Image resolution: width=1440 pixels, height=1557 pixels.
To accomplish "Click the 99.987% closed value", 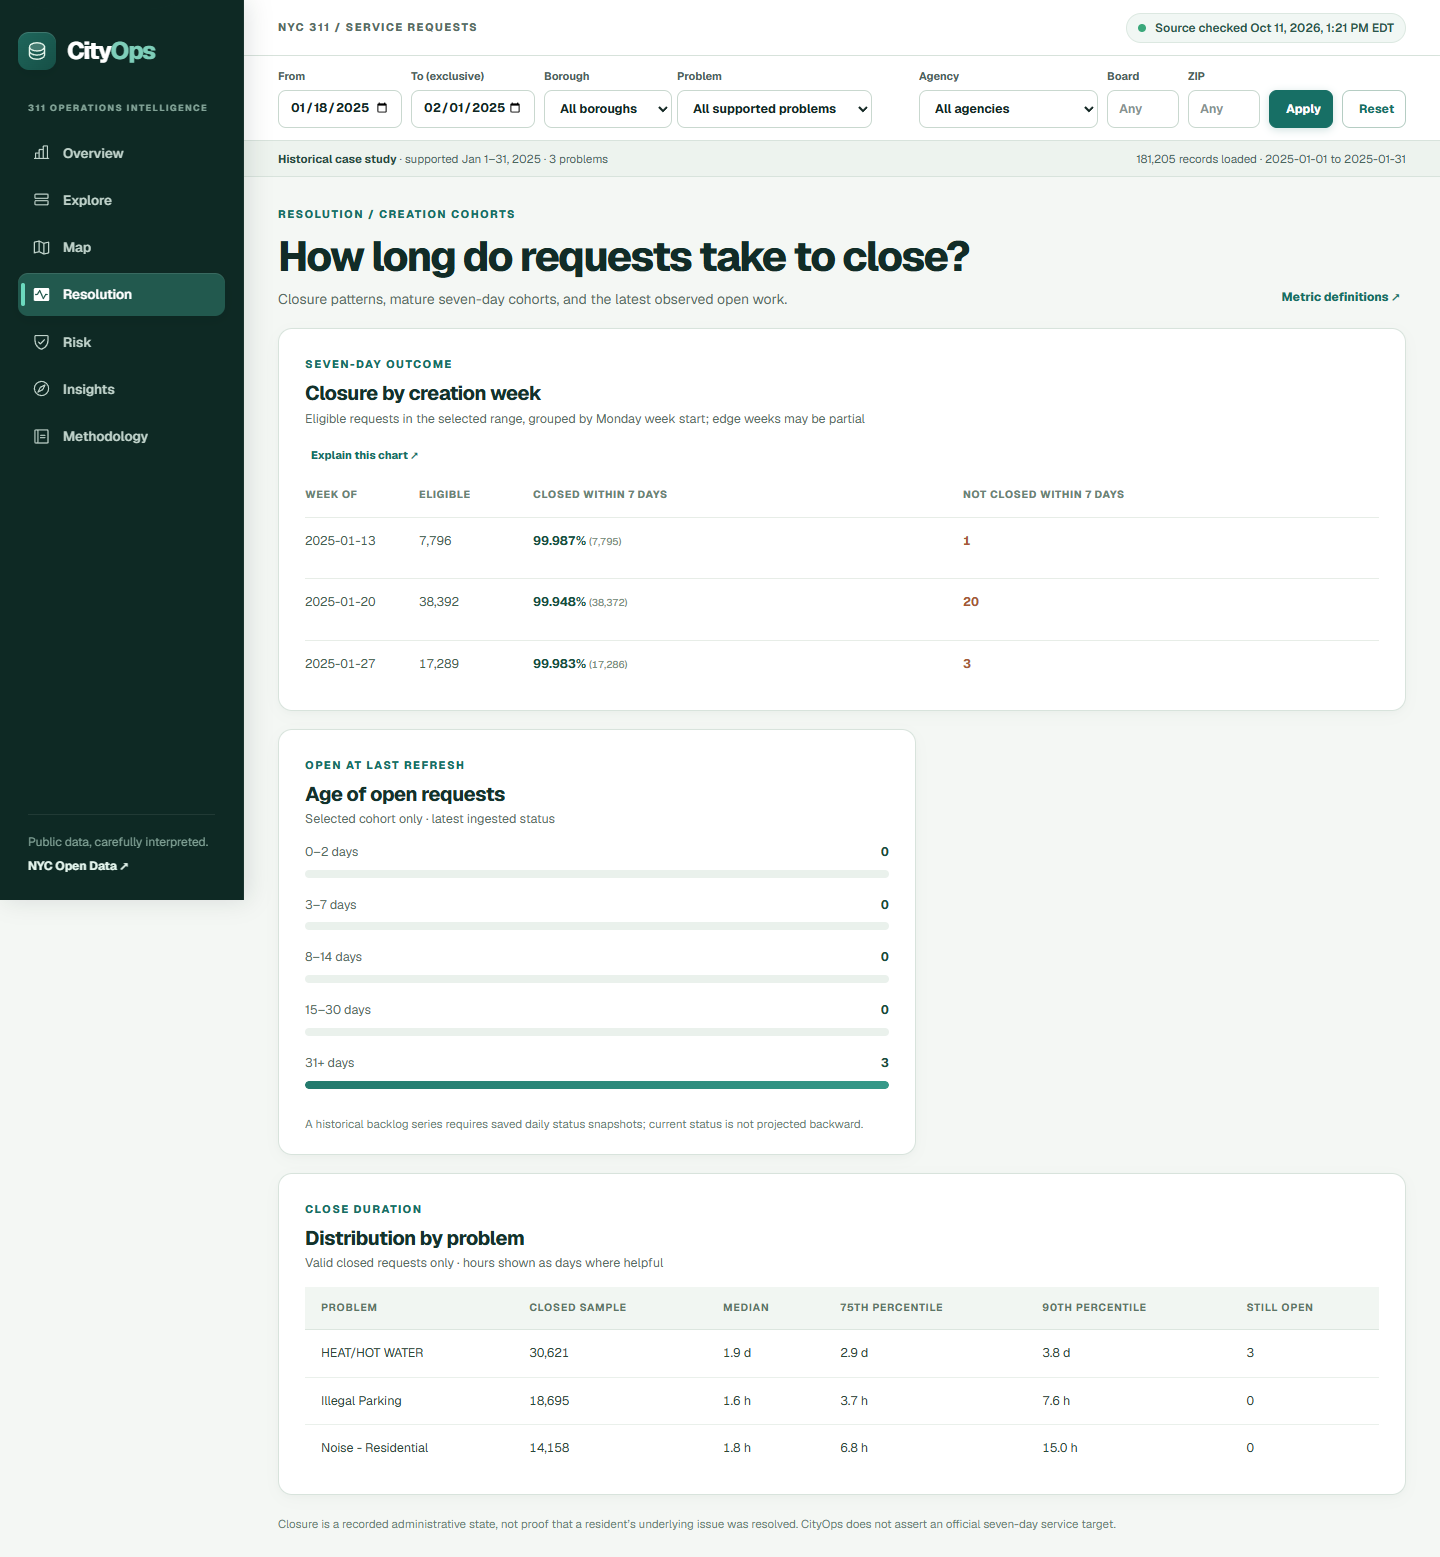I will tap(559, 541).
